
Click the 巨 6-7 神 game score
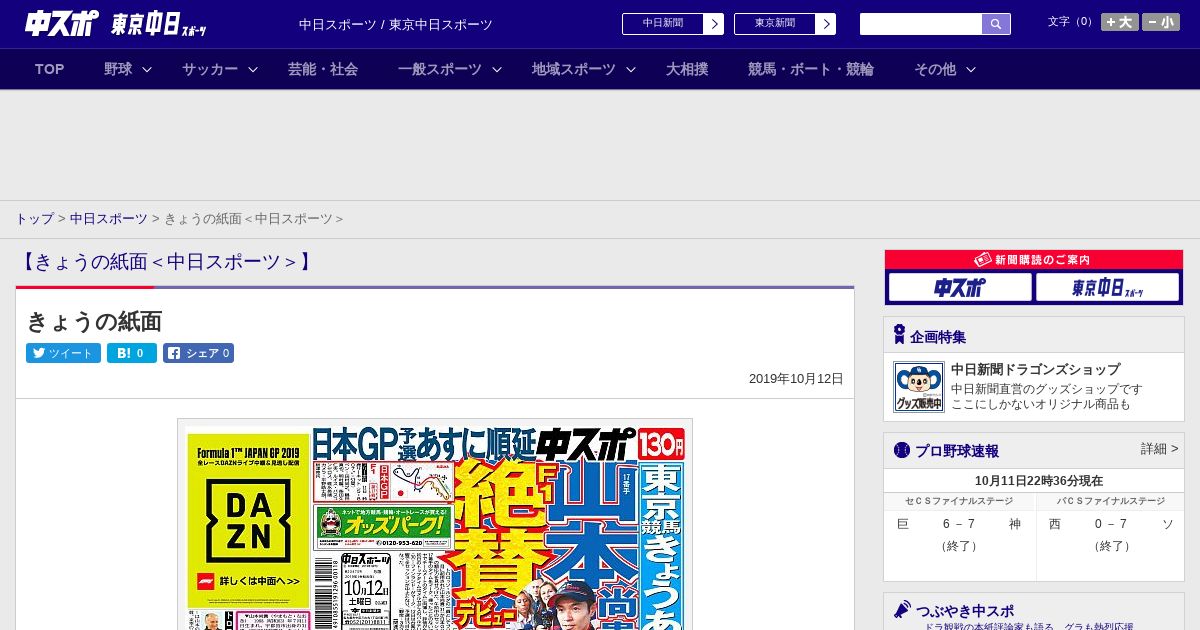point(958,524)
